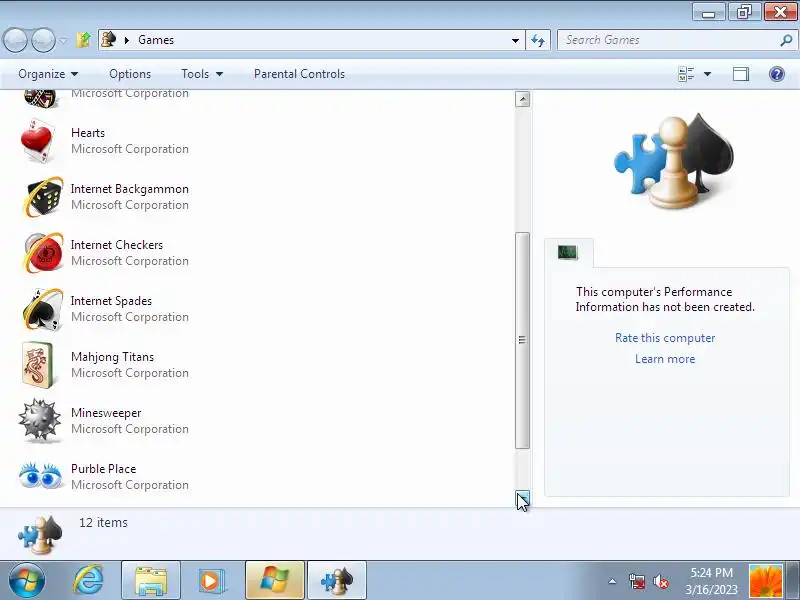Image resolution: width=800 pixels, height=600 pixels.
Task: Select the Purble Place eyes icon
Action: click(x=40, y=476)
